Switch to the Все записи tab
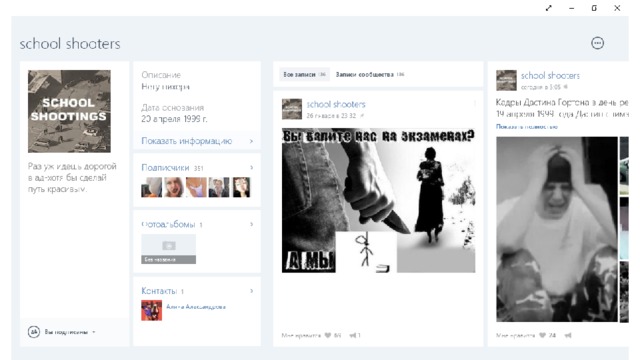The width and height of the screenshot is (640, 360). click(x=304, y=74)
